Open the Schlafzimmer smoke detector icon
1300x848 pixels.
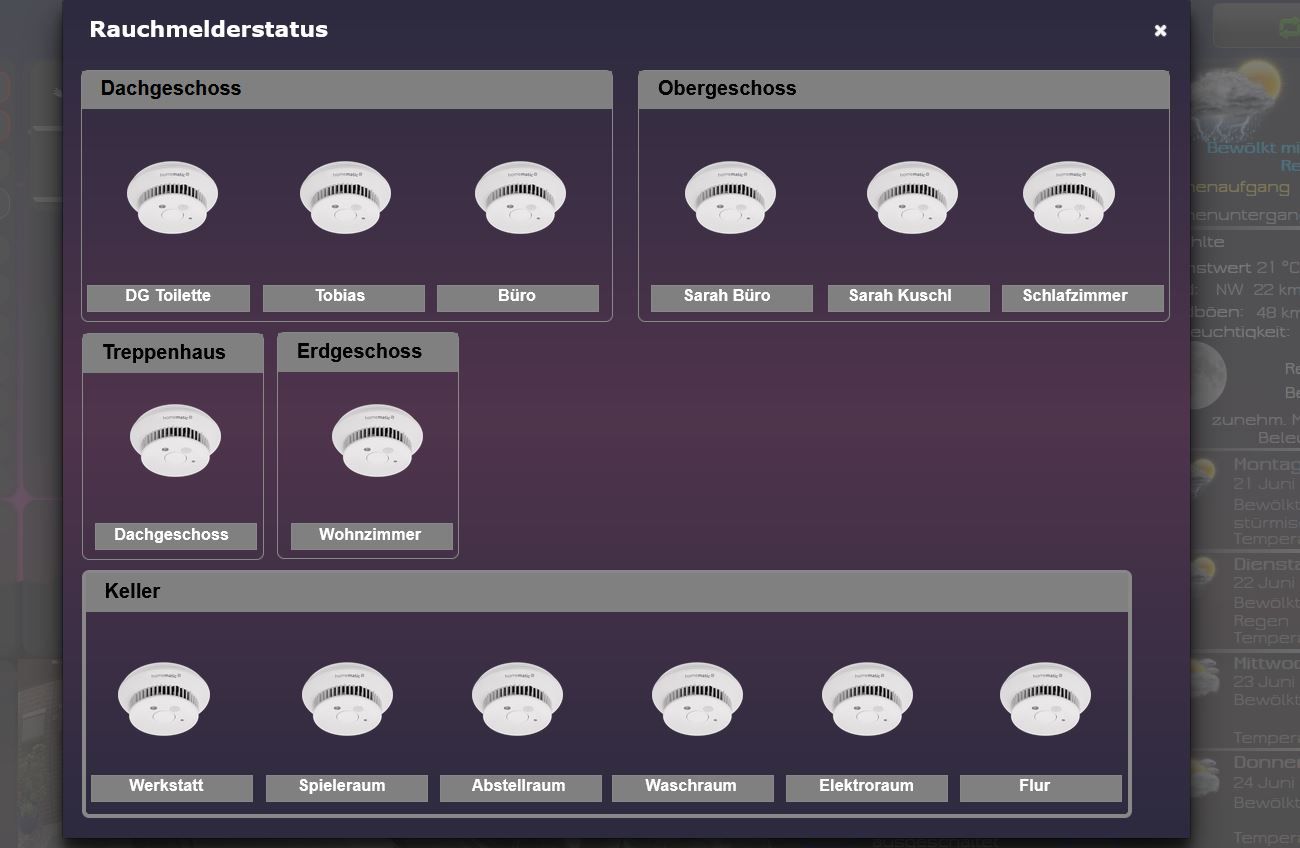point(1069,197)
